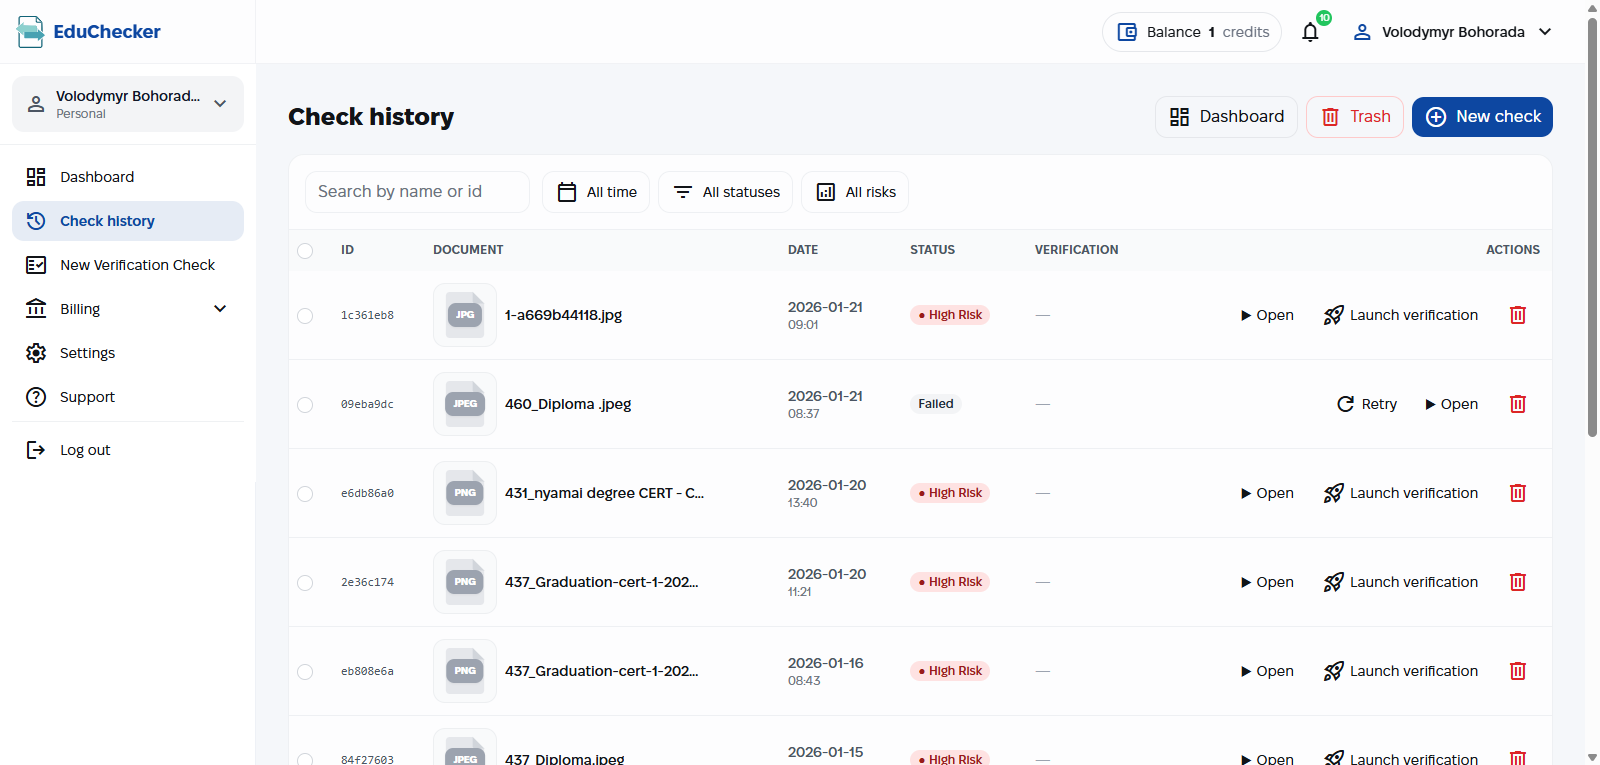Click the New check button

click(x=1482, y=117)
